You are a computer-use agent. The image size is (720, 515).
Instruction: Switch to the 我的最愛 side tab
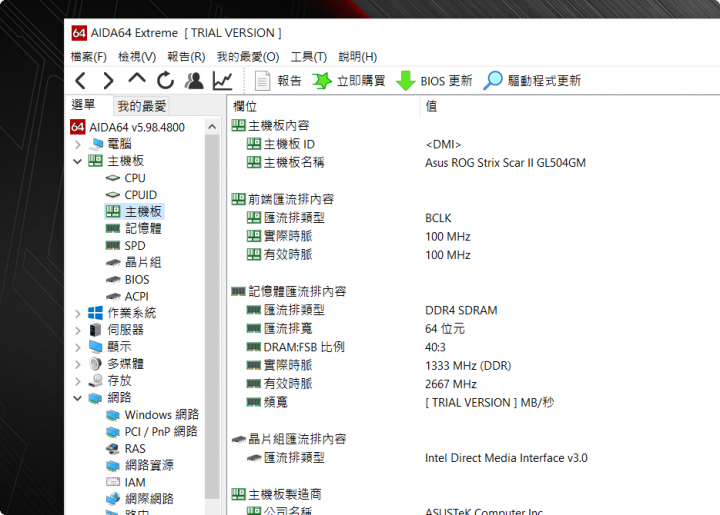pos(141,106)
